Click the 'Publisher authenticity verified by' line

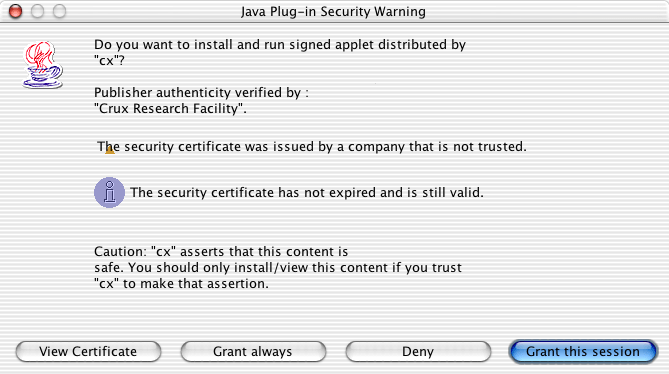[201, 93]
